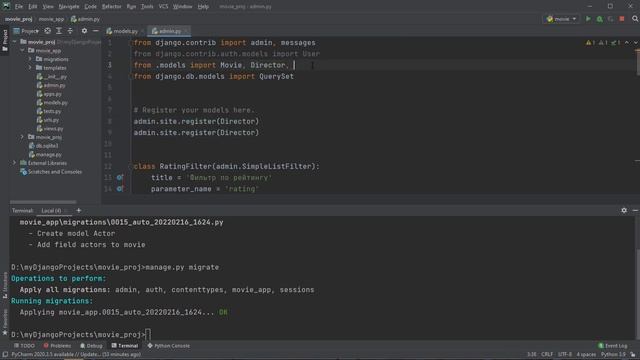The height and width of the screenshot is (360, 640).
Task: Hide the terminal panel with the minus icon
Action: click(635, 210)
